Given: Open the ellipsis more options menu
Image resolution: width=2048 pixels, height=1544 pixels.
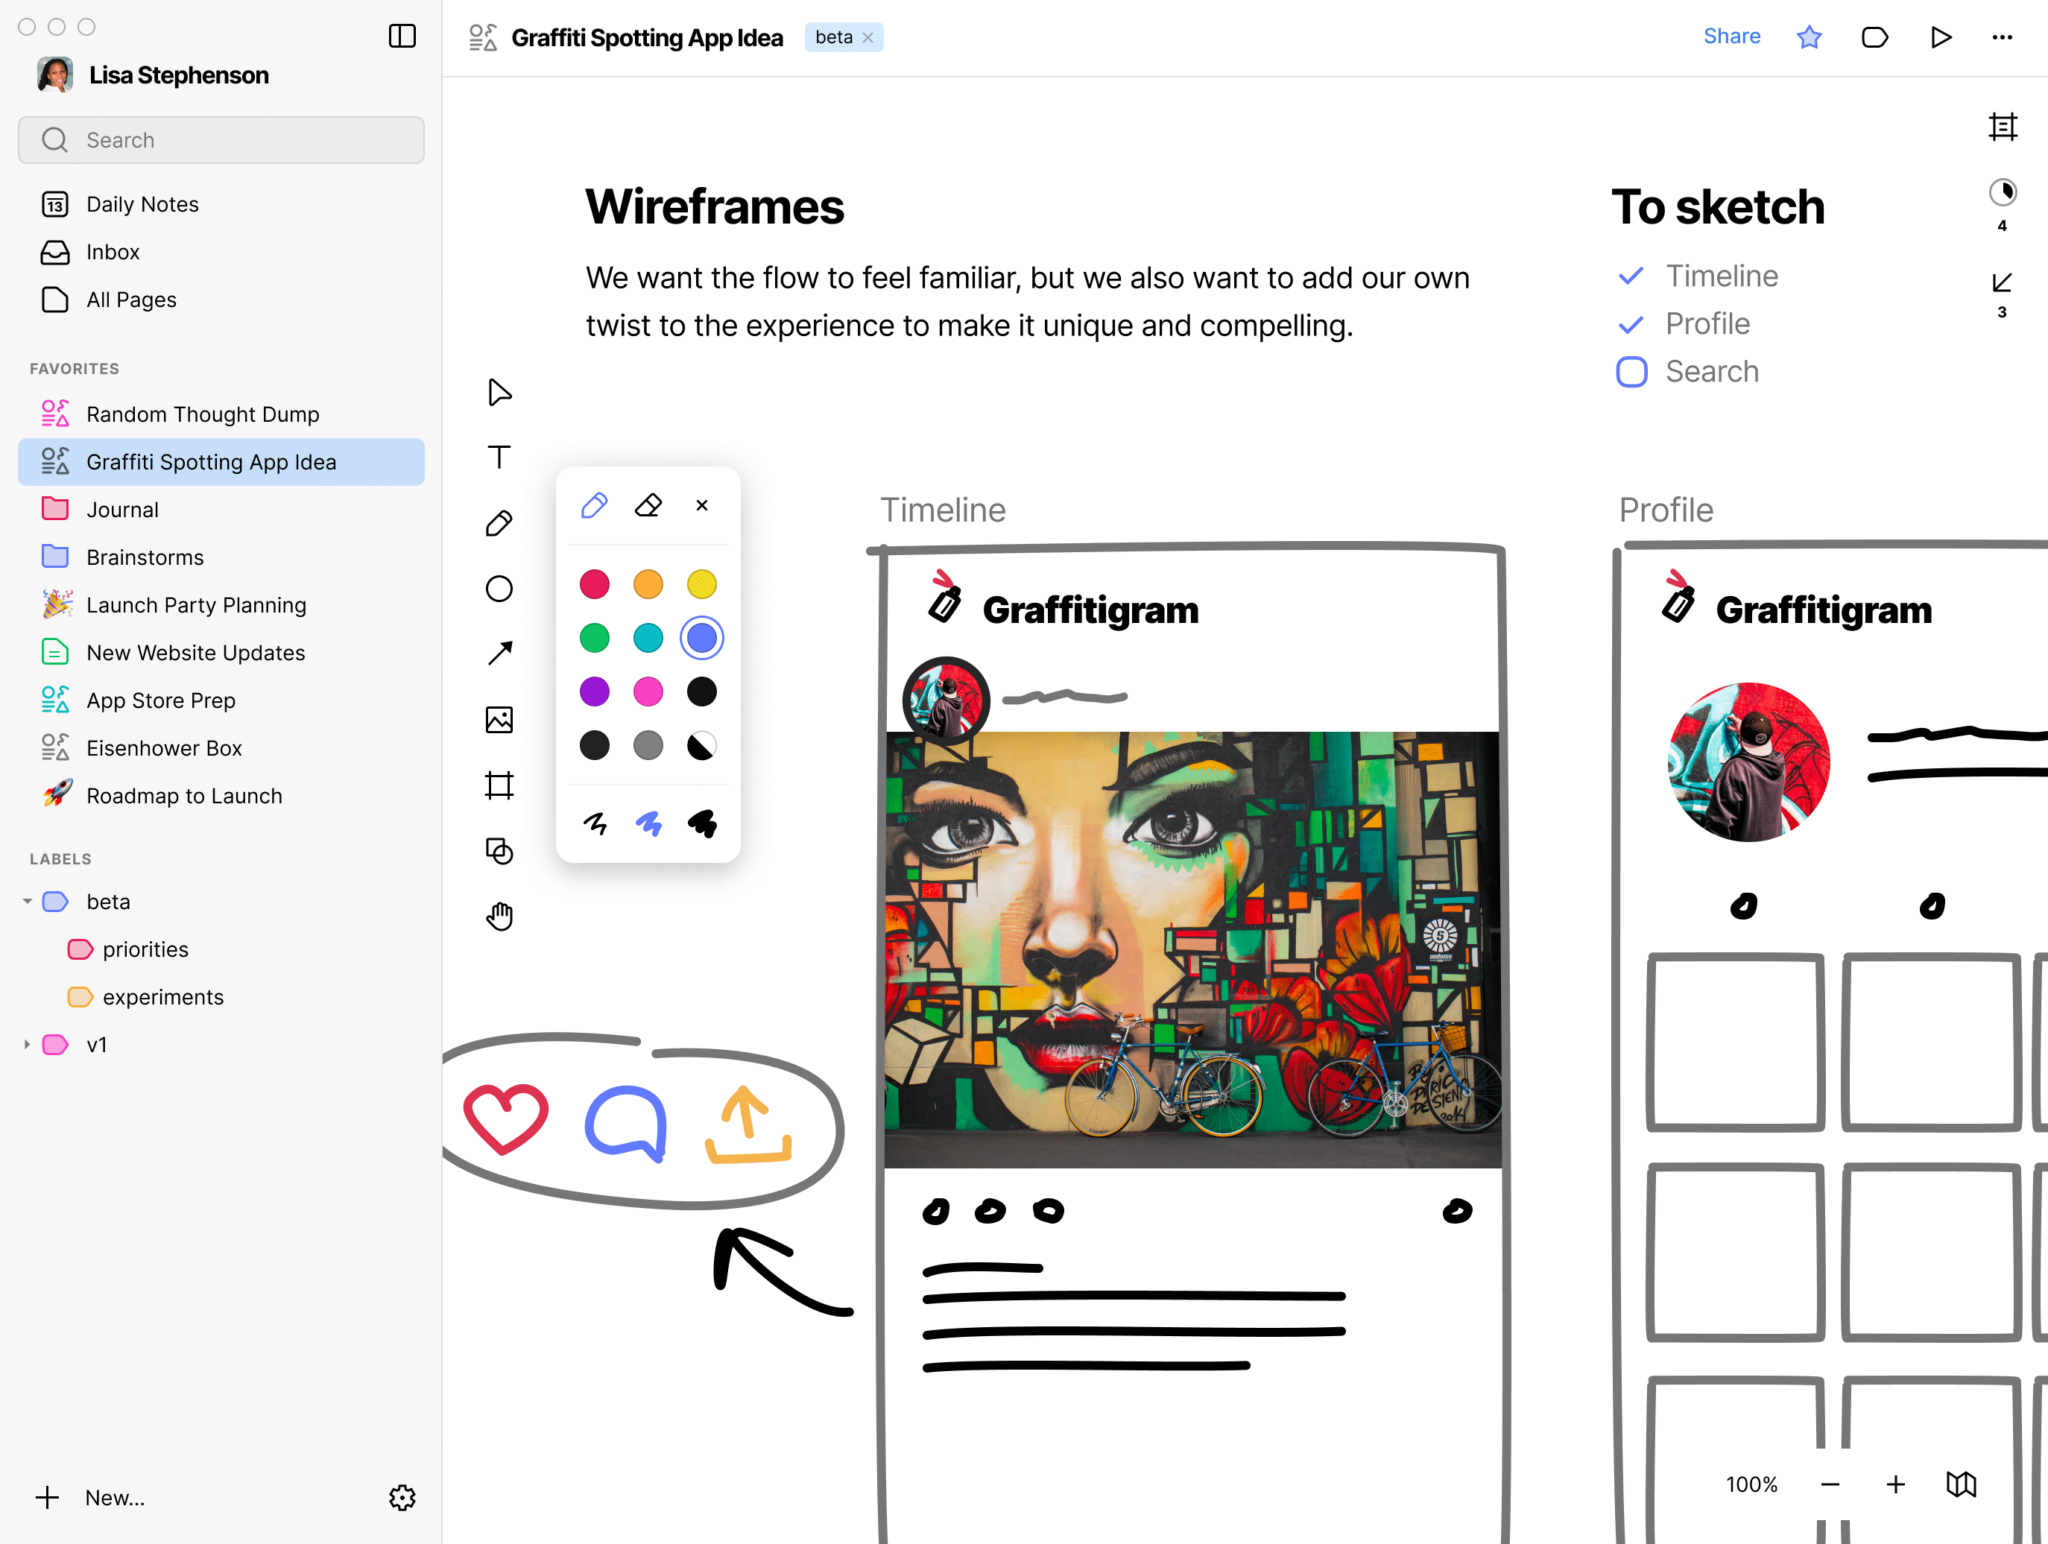Looking at the screenshot, I should [x=2002, y=37].
